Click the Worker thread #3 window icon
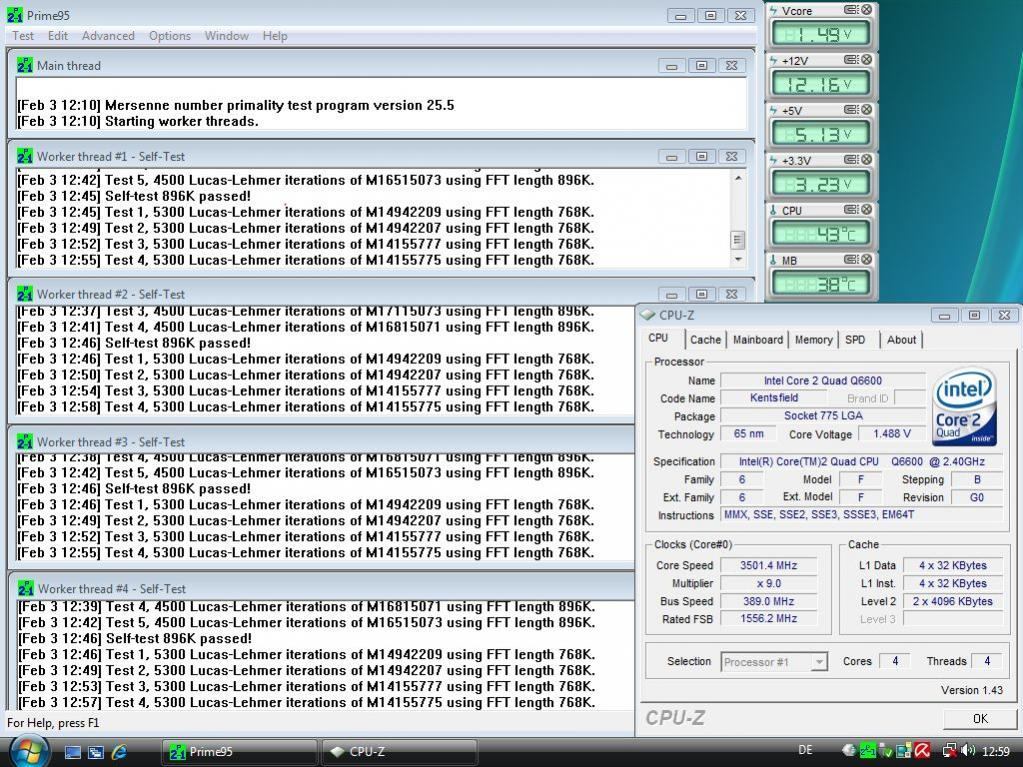Viewport: 1023px width, 767px height. point(25,442)
